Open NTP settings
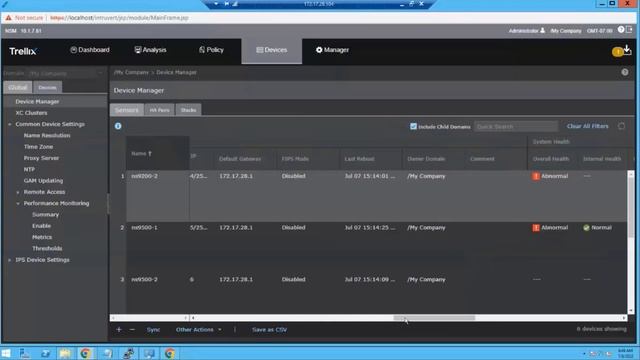640x360 pixels. [29, 169]
